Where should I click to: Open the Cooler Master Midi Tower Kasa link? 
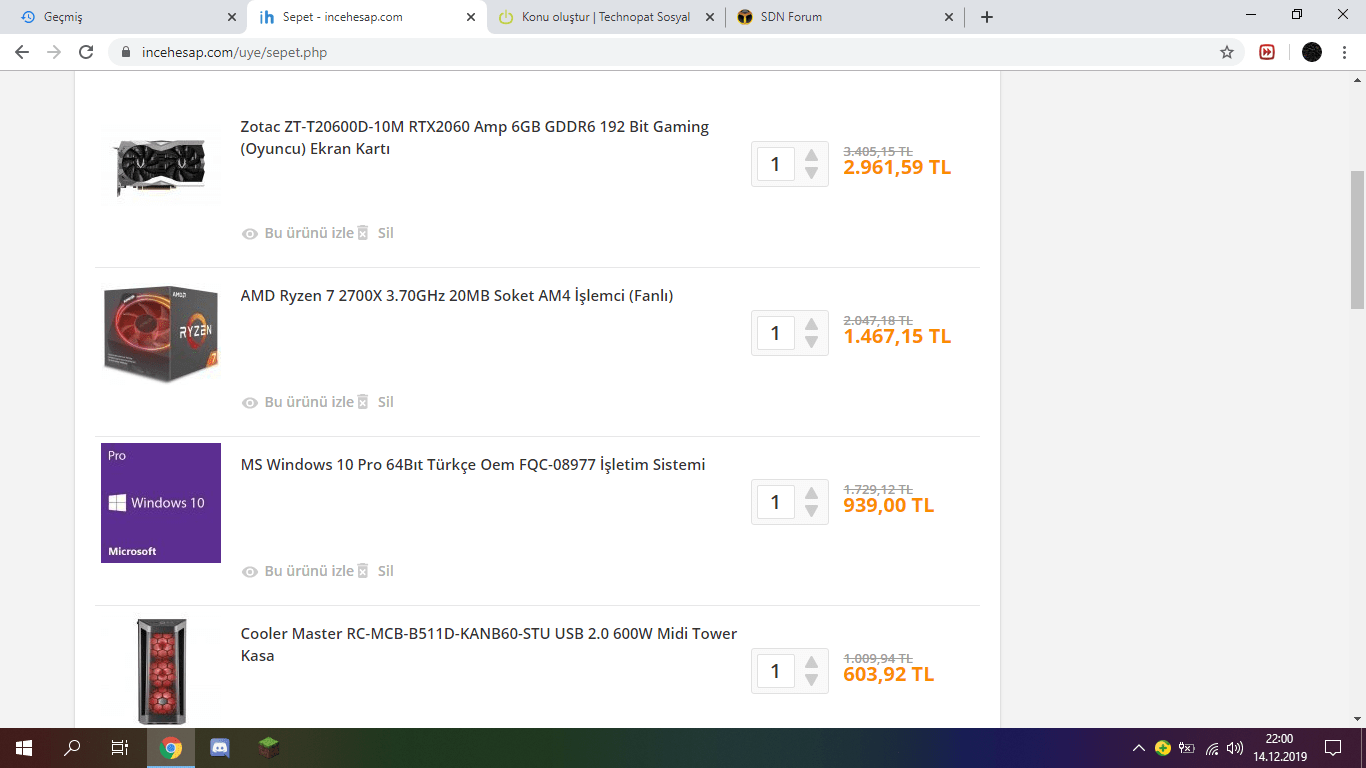point(489,645)
